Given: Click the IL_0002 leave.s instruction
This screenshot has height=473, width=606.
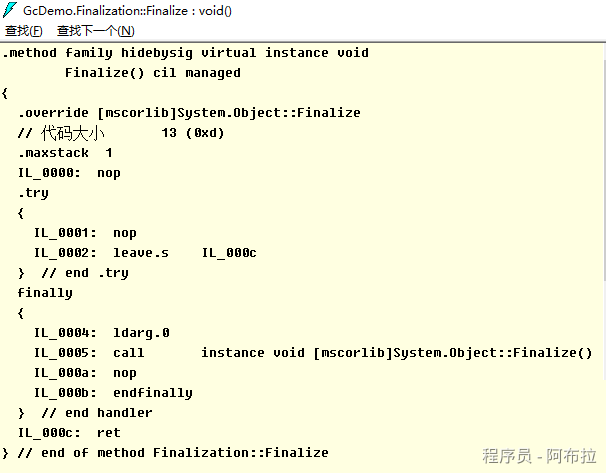Looking at the screenshot, I should [145, 253].
